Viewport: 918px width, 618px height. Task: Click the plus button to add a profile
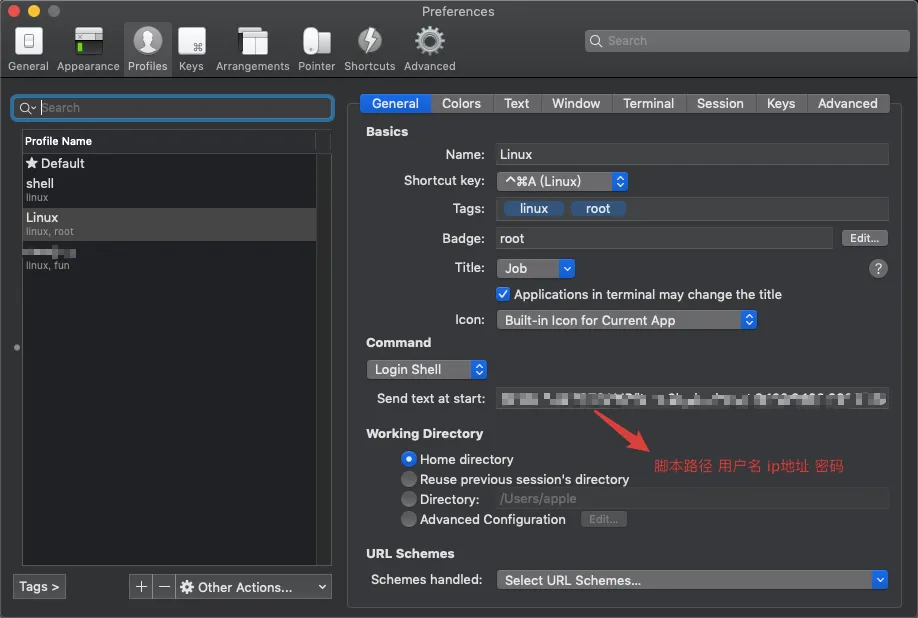click(141, 587)
